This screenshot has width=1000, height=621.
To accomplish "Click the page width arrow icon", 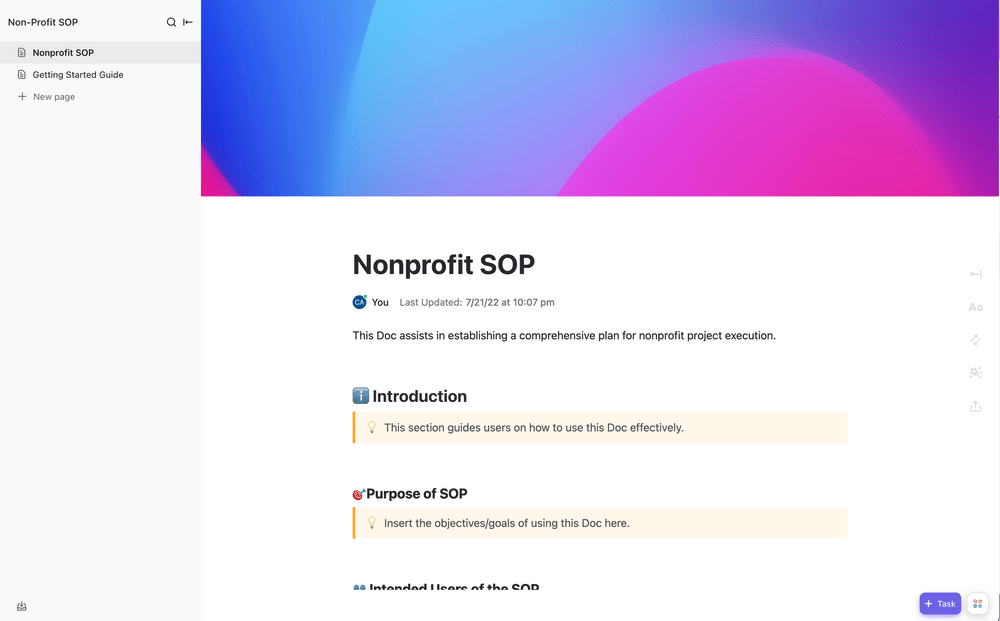I will [x=975, y=274].
